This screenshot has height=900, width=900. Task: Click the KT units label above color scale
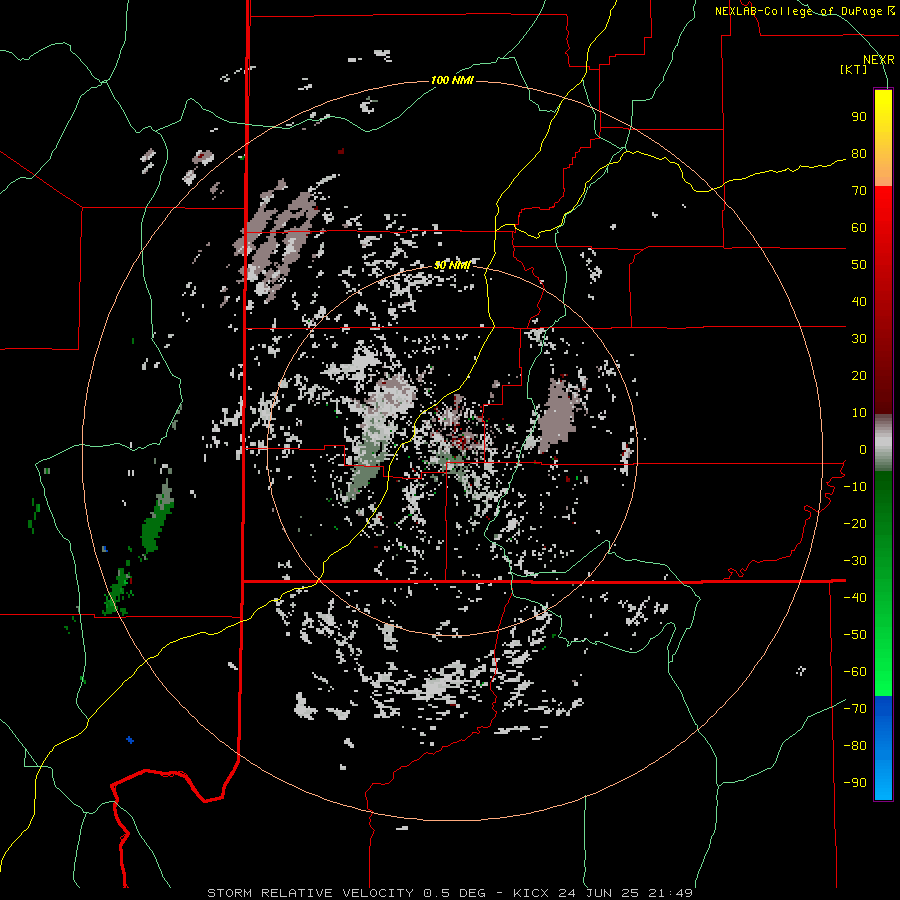pyautogui.click(x=854, y=69)
